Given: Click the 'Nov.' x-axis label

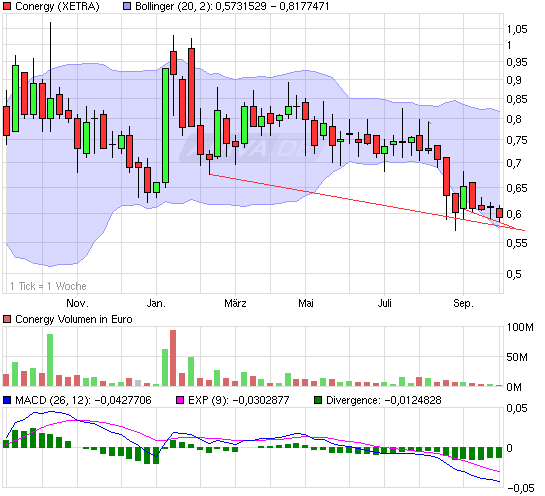Looking at the screenshot, I should pyautogui.click(x=77, y=303).
